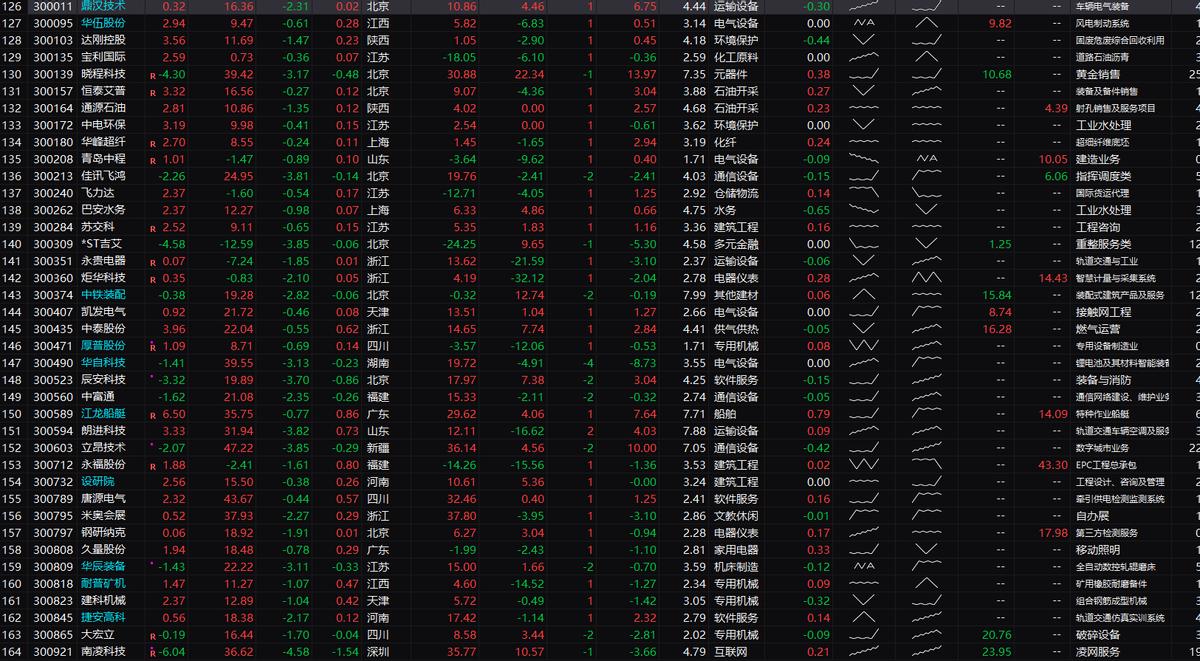Click stock code 300435
Image resolution: width=1200 pixels, height=661 pixels.
53,329
